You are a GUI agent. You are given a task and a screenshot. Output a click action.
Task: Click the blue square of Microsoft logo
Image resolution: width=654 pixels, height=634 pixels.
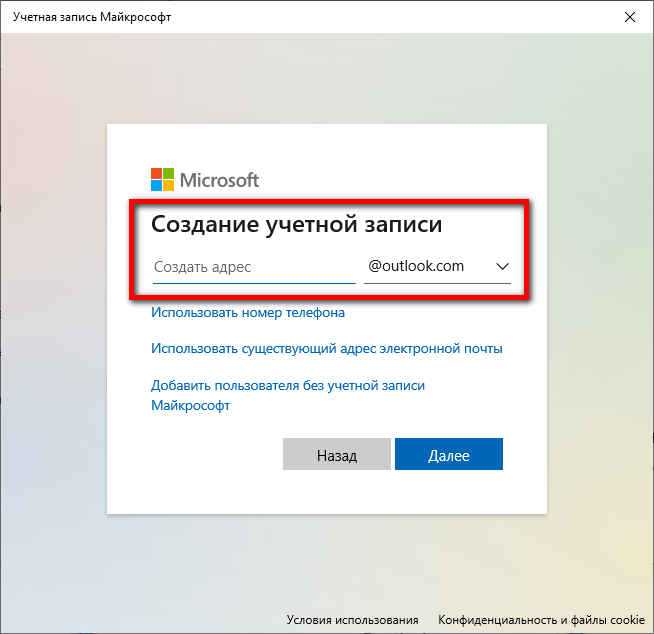pyautogui.click(x=156, y=186)
